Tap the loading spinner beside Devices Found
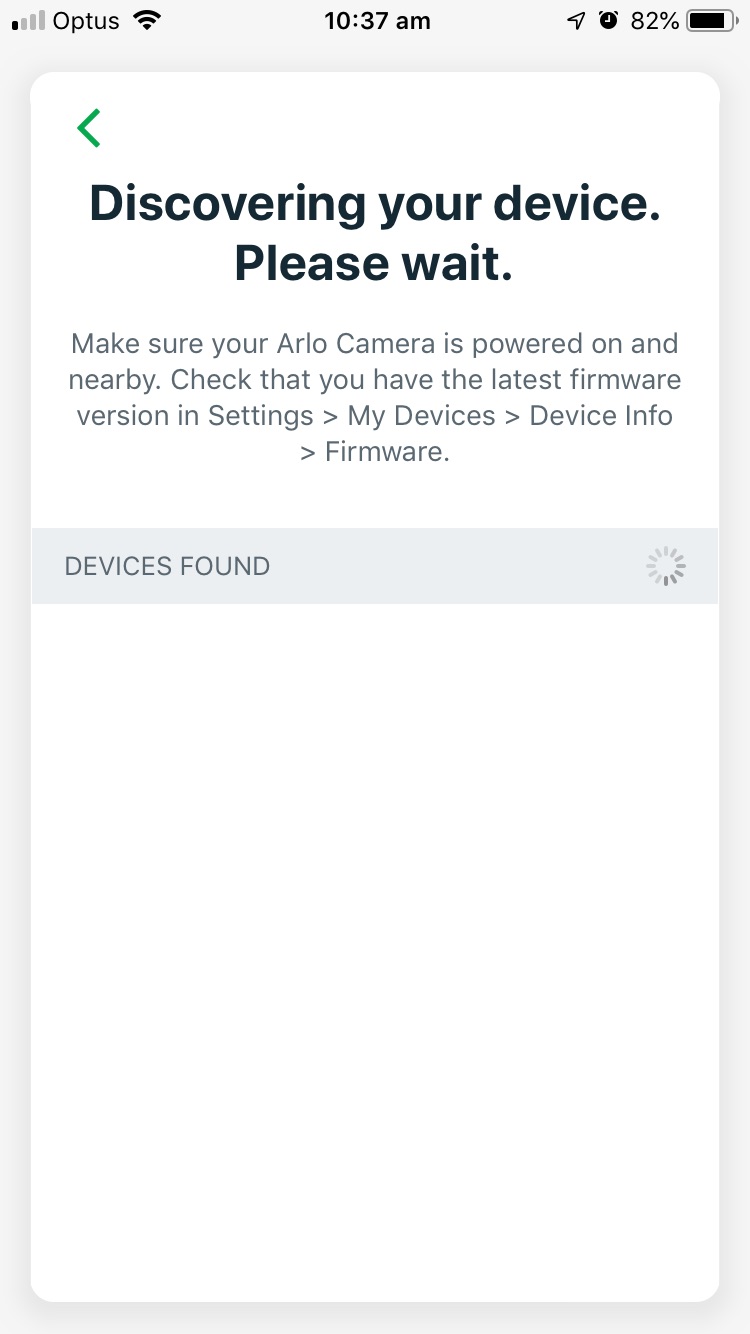This screenshot has width=750, height=1334. pyautogui.click(x=665, y=566)
